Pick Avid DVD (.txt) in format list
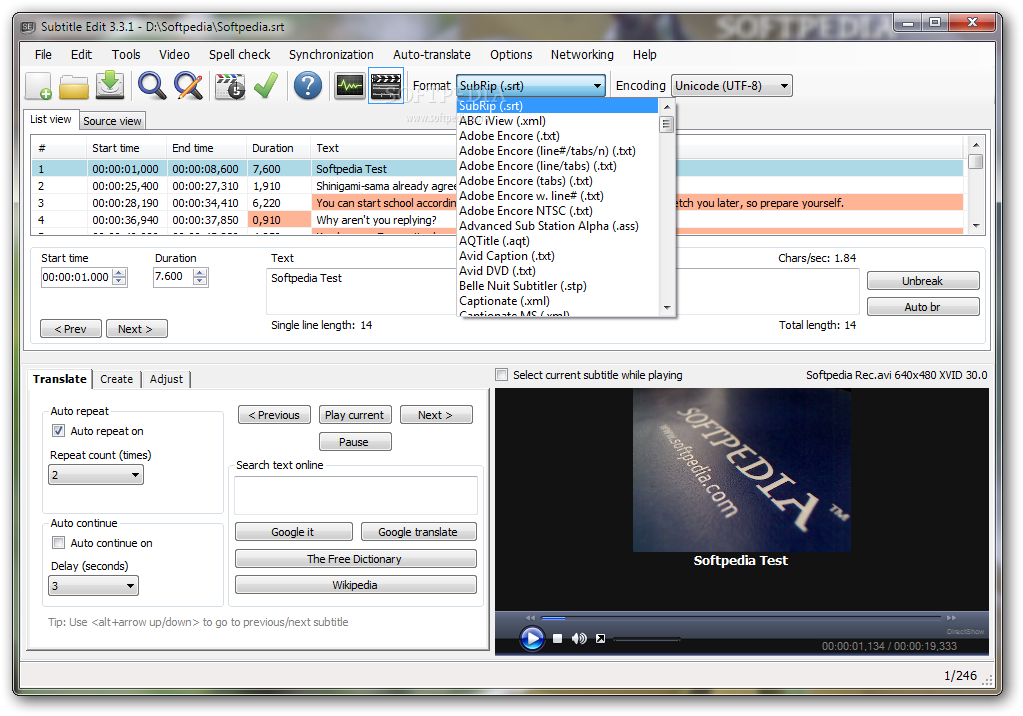 [x=497, y=271]
